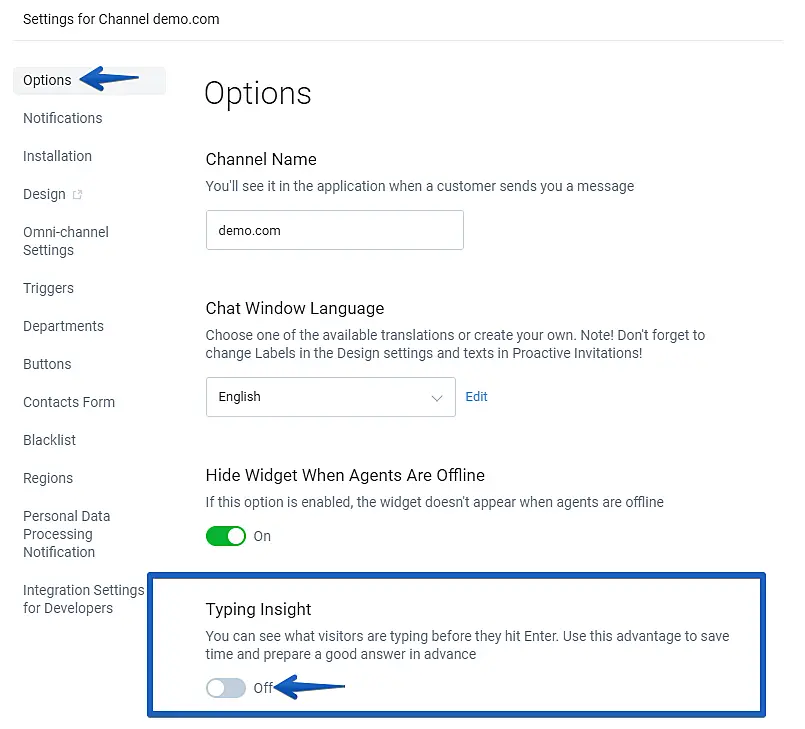Turn off Hide Widget When Agents Are Offline

tap(225, 536)
